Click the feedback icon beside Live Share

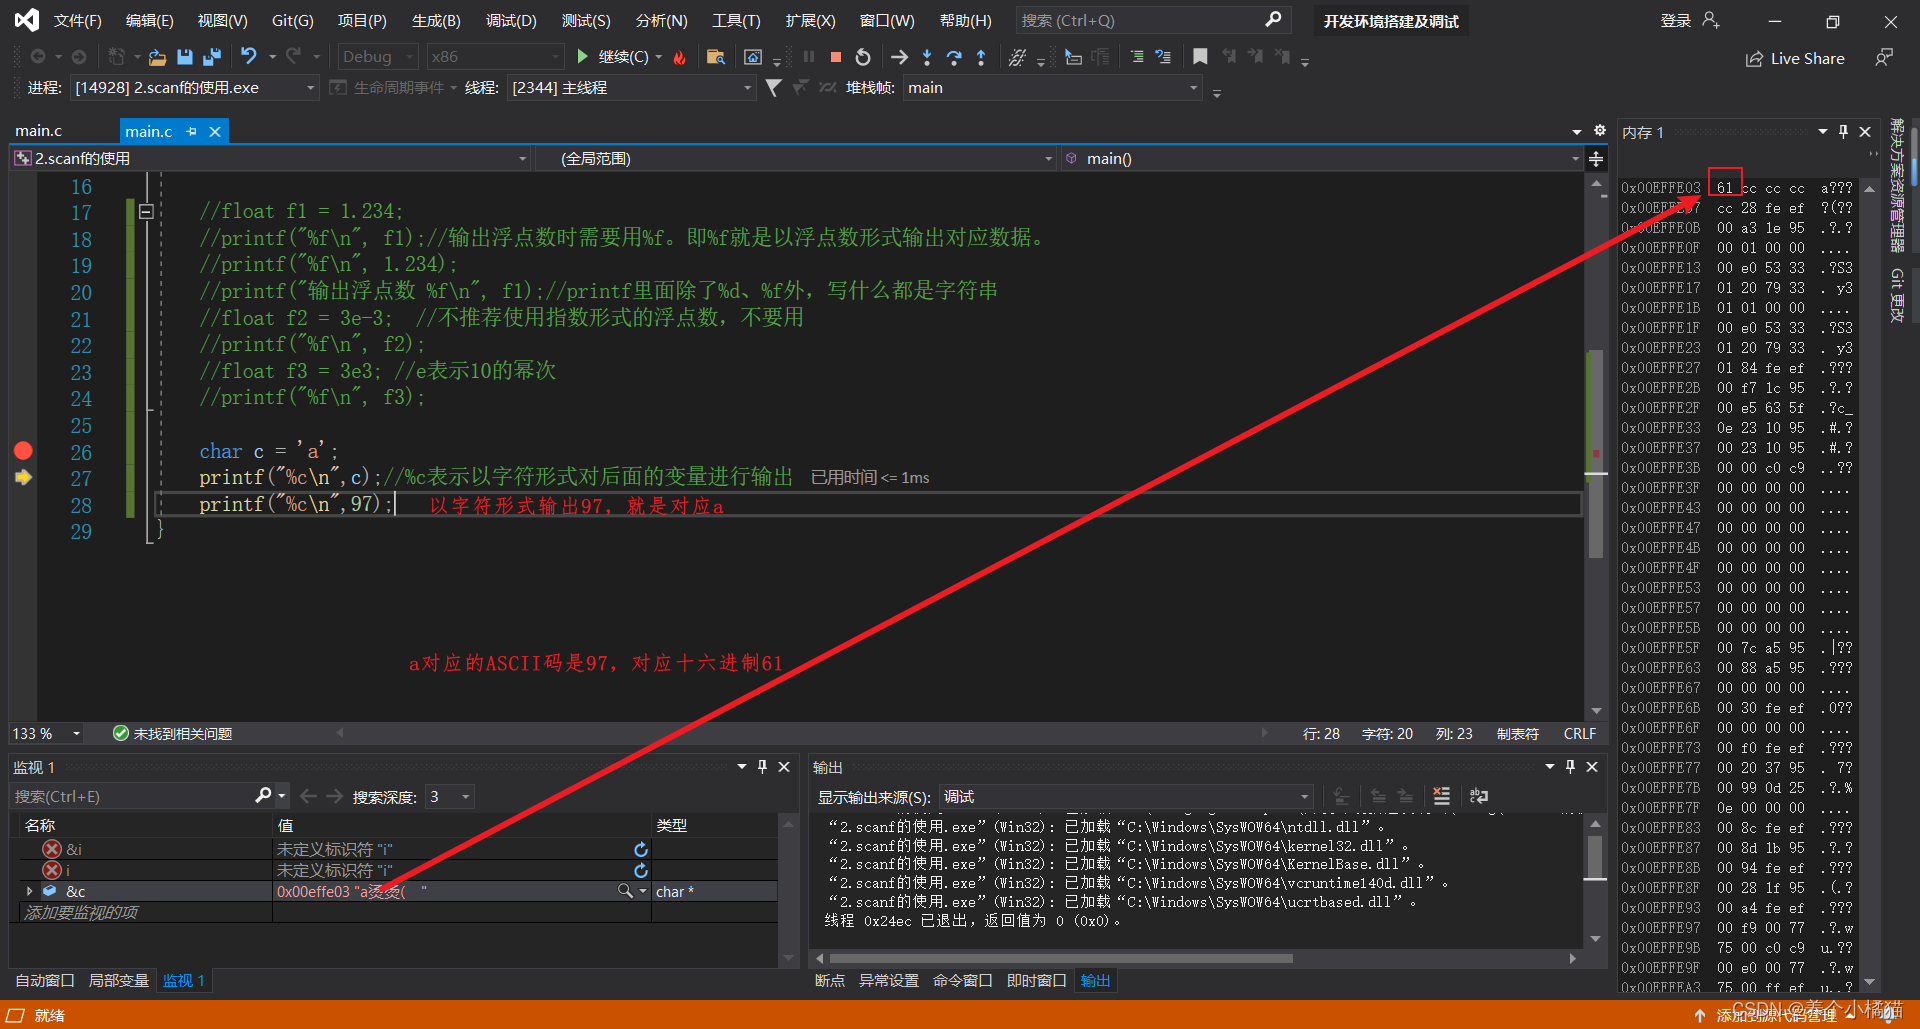pyautogui.click(x=1884, y=58)
